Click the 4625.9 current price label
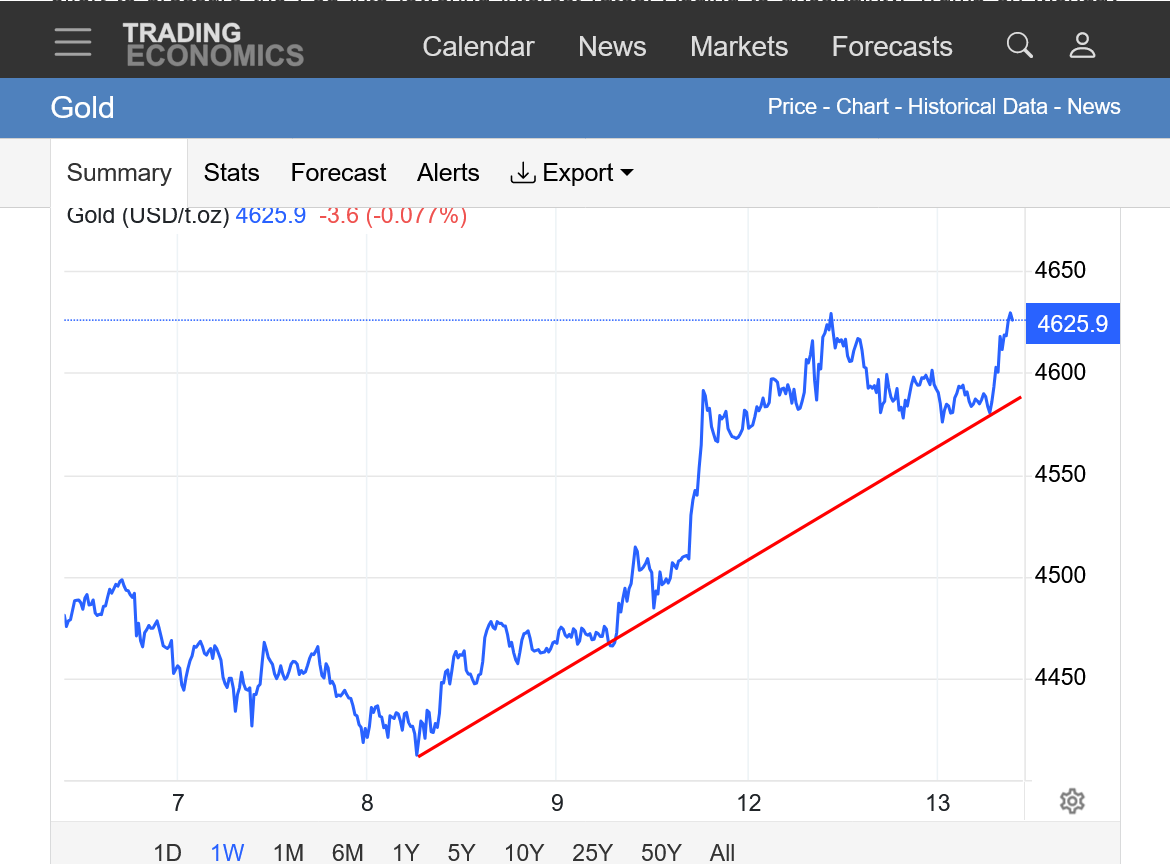 click(x=1072, y=324)
